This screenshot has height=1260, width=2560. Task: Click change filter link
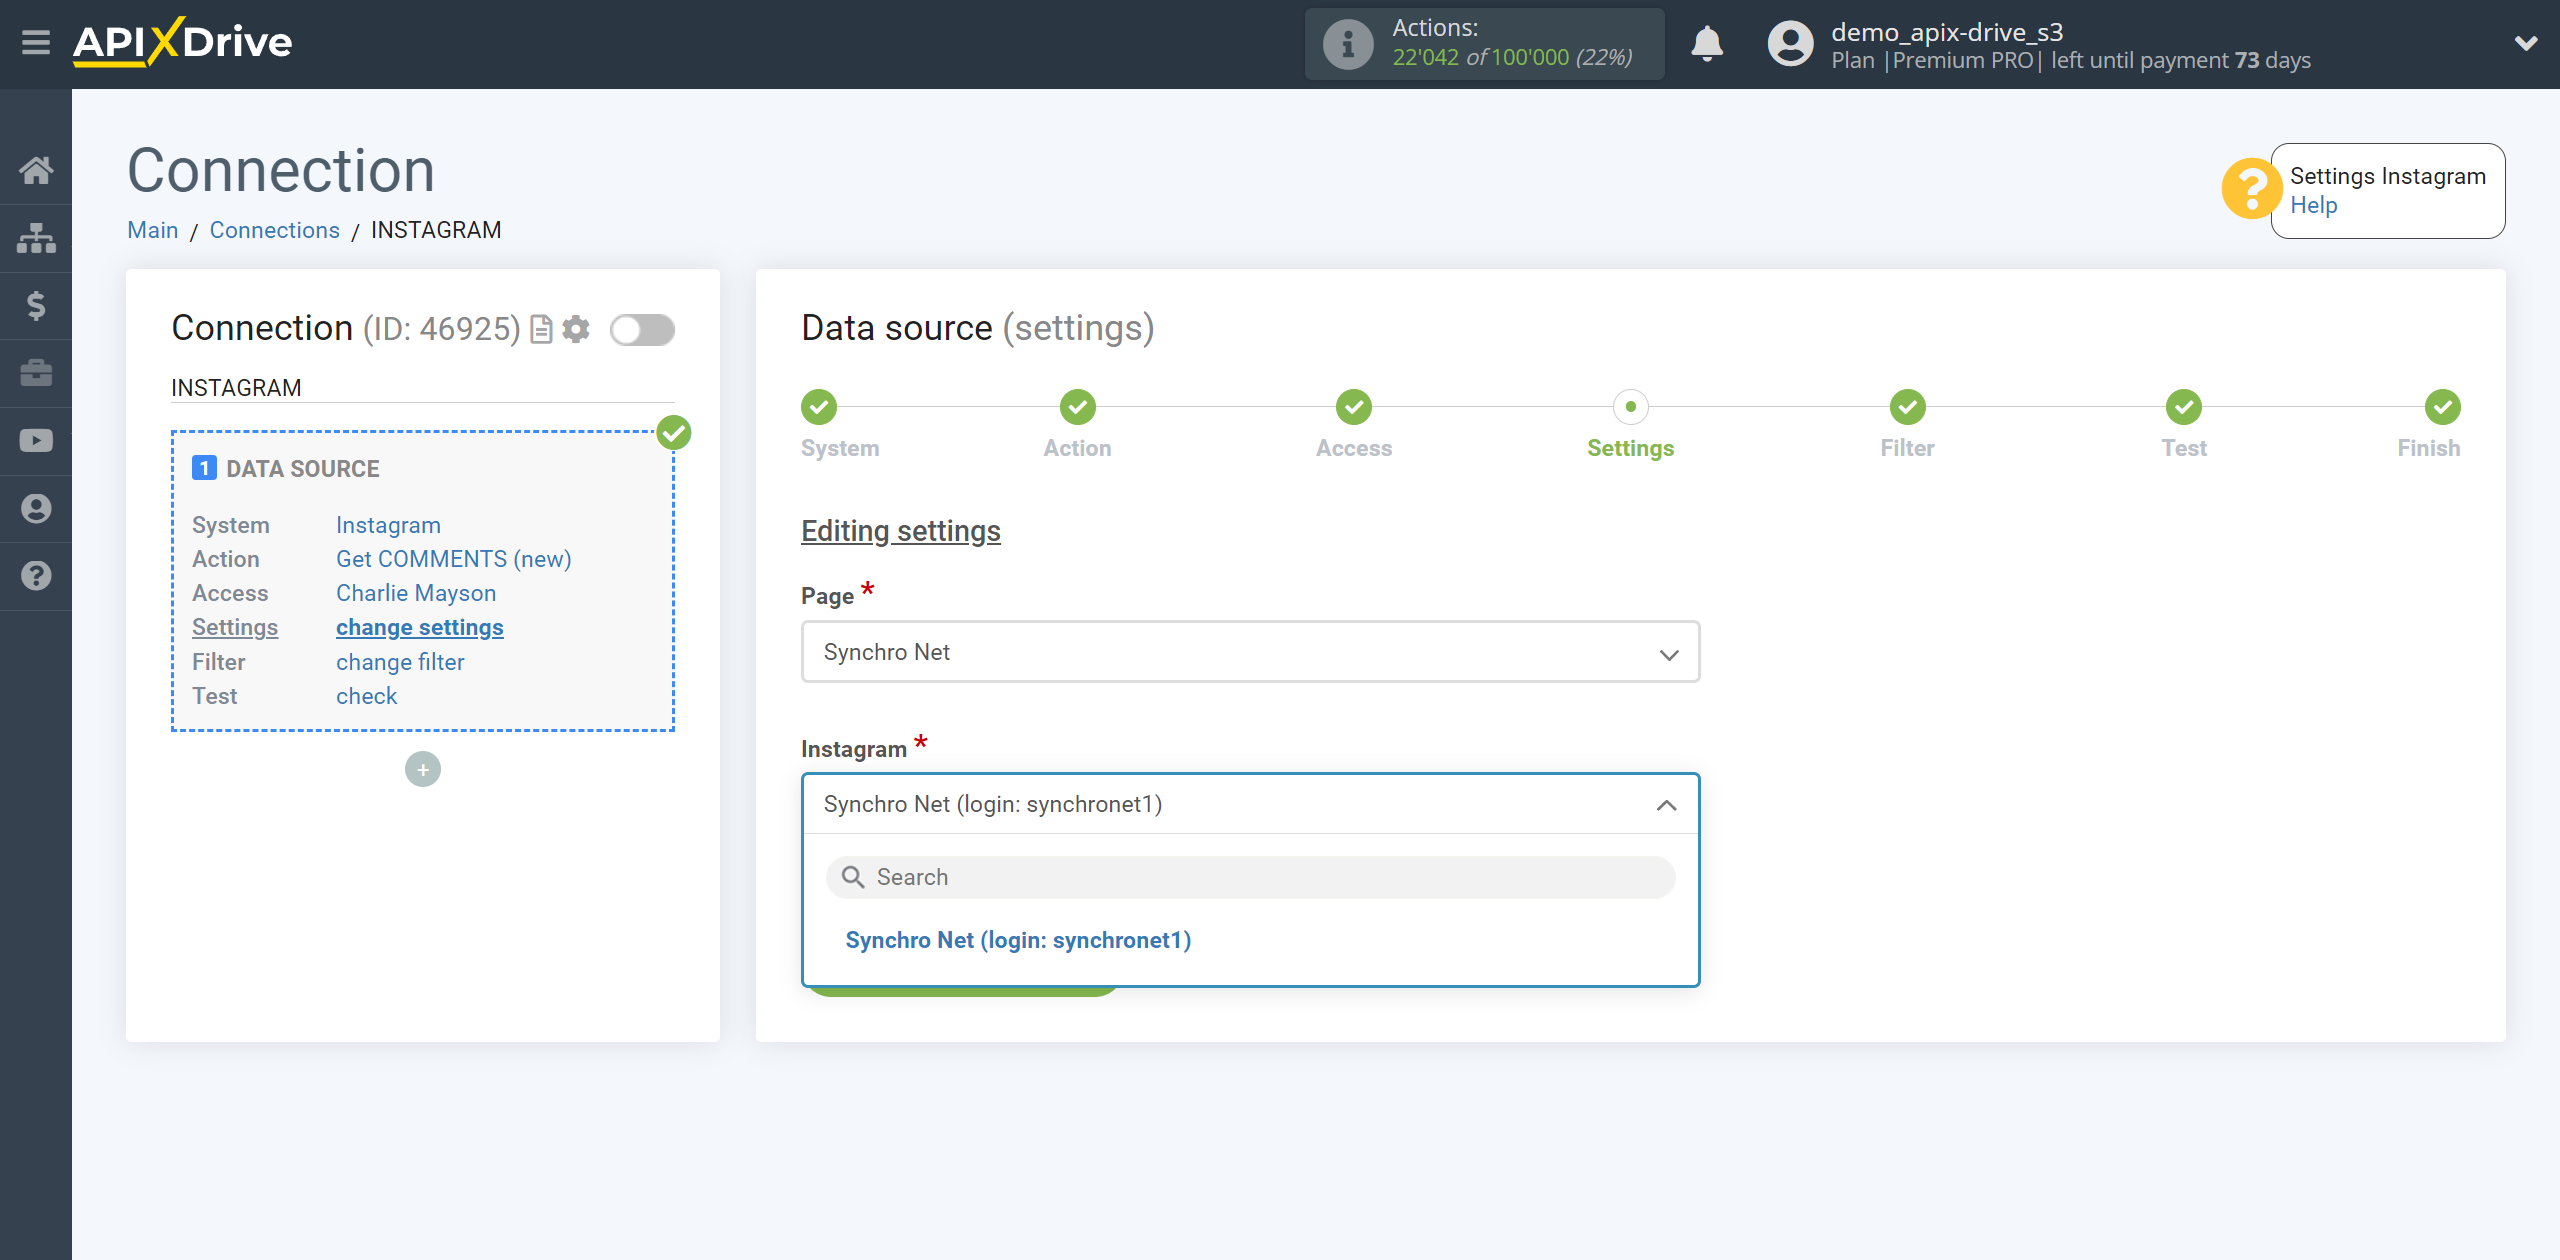[400, 662]
